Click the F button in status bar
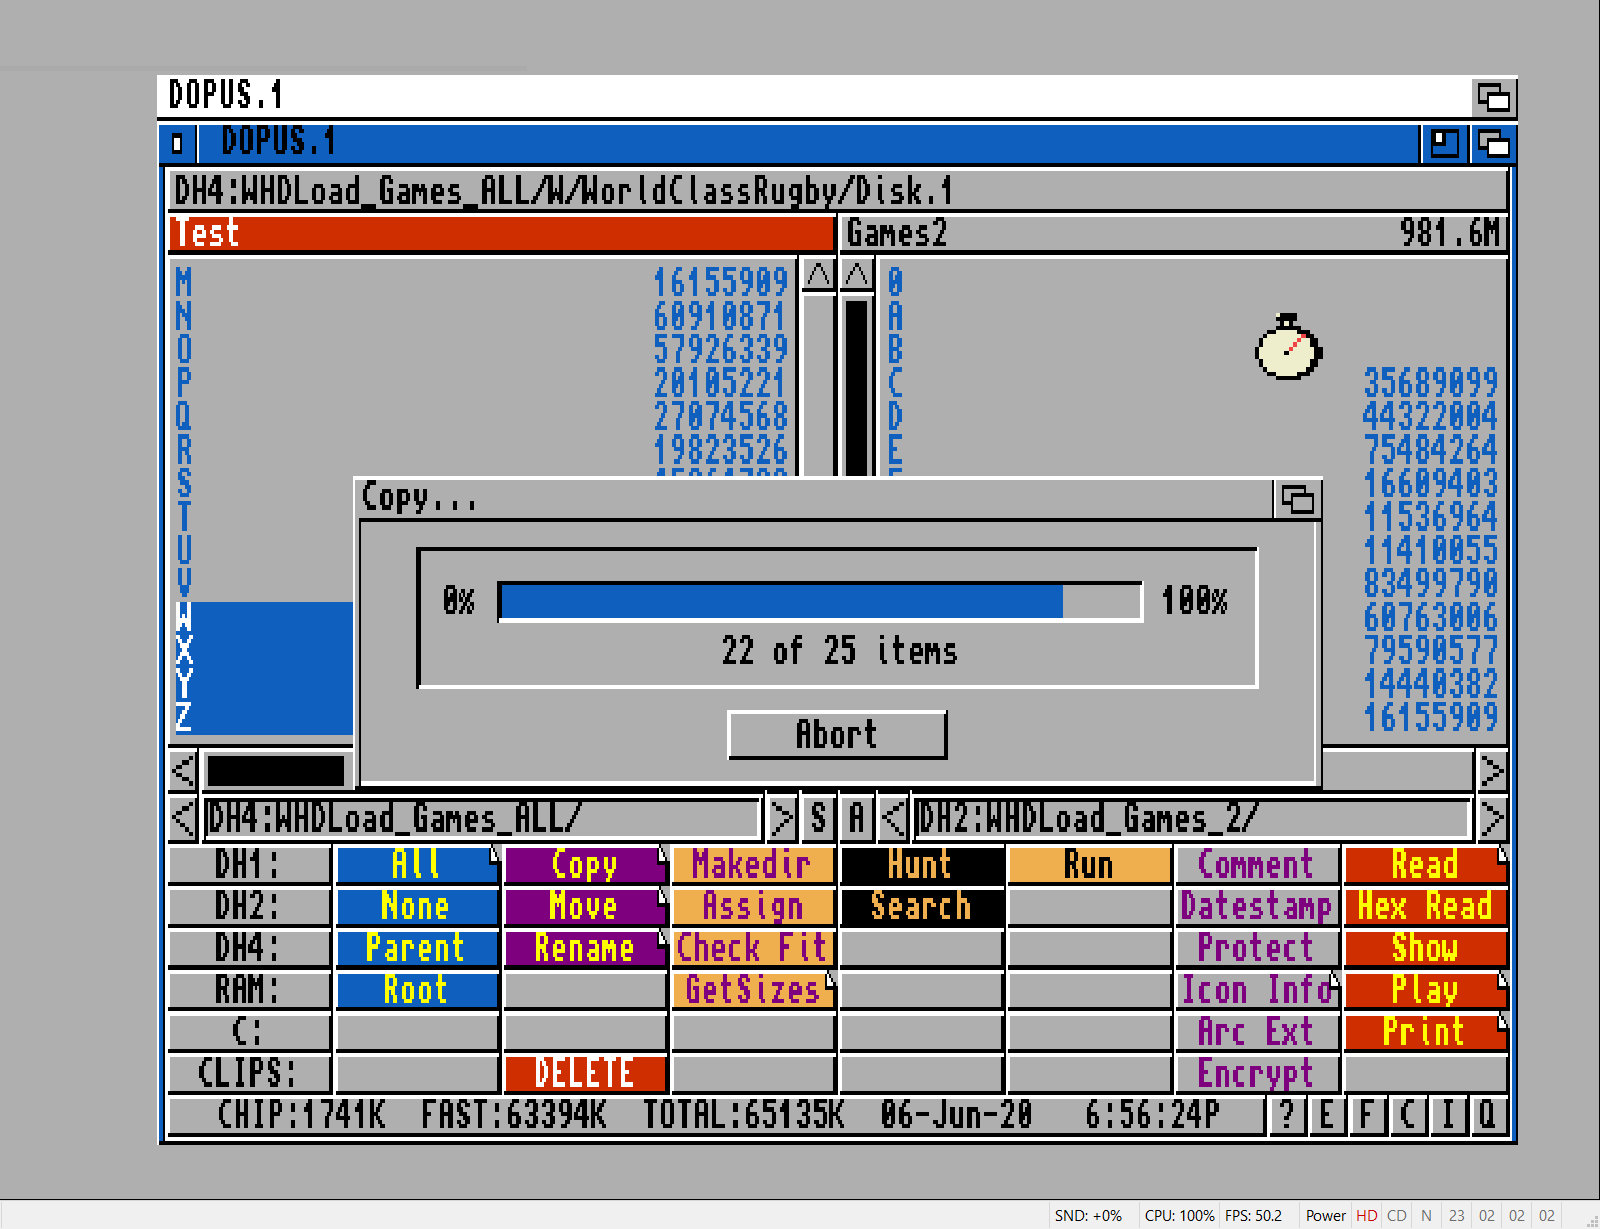Image resolution: width=1600 pixels, height=1229 pixels. 1367,1114
